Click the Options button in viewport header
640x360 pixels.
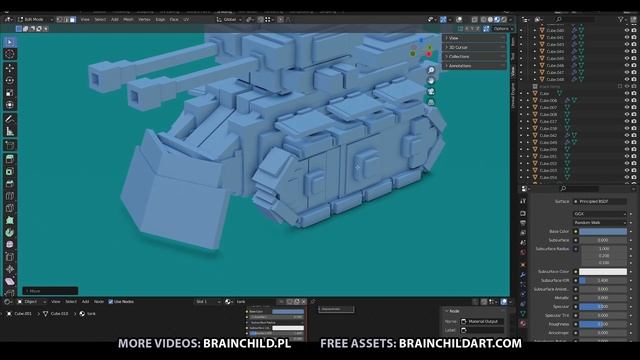502,29
